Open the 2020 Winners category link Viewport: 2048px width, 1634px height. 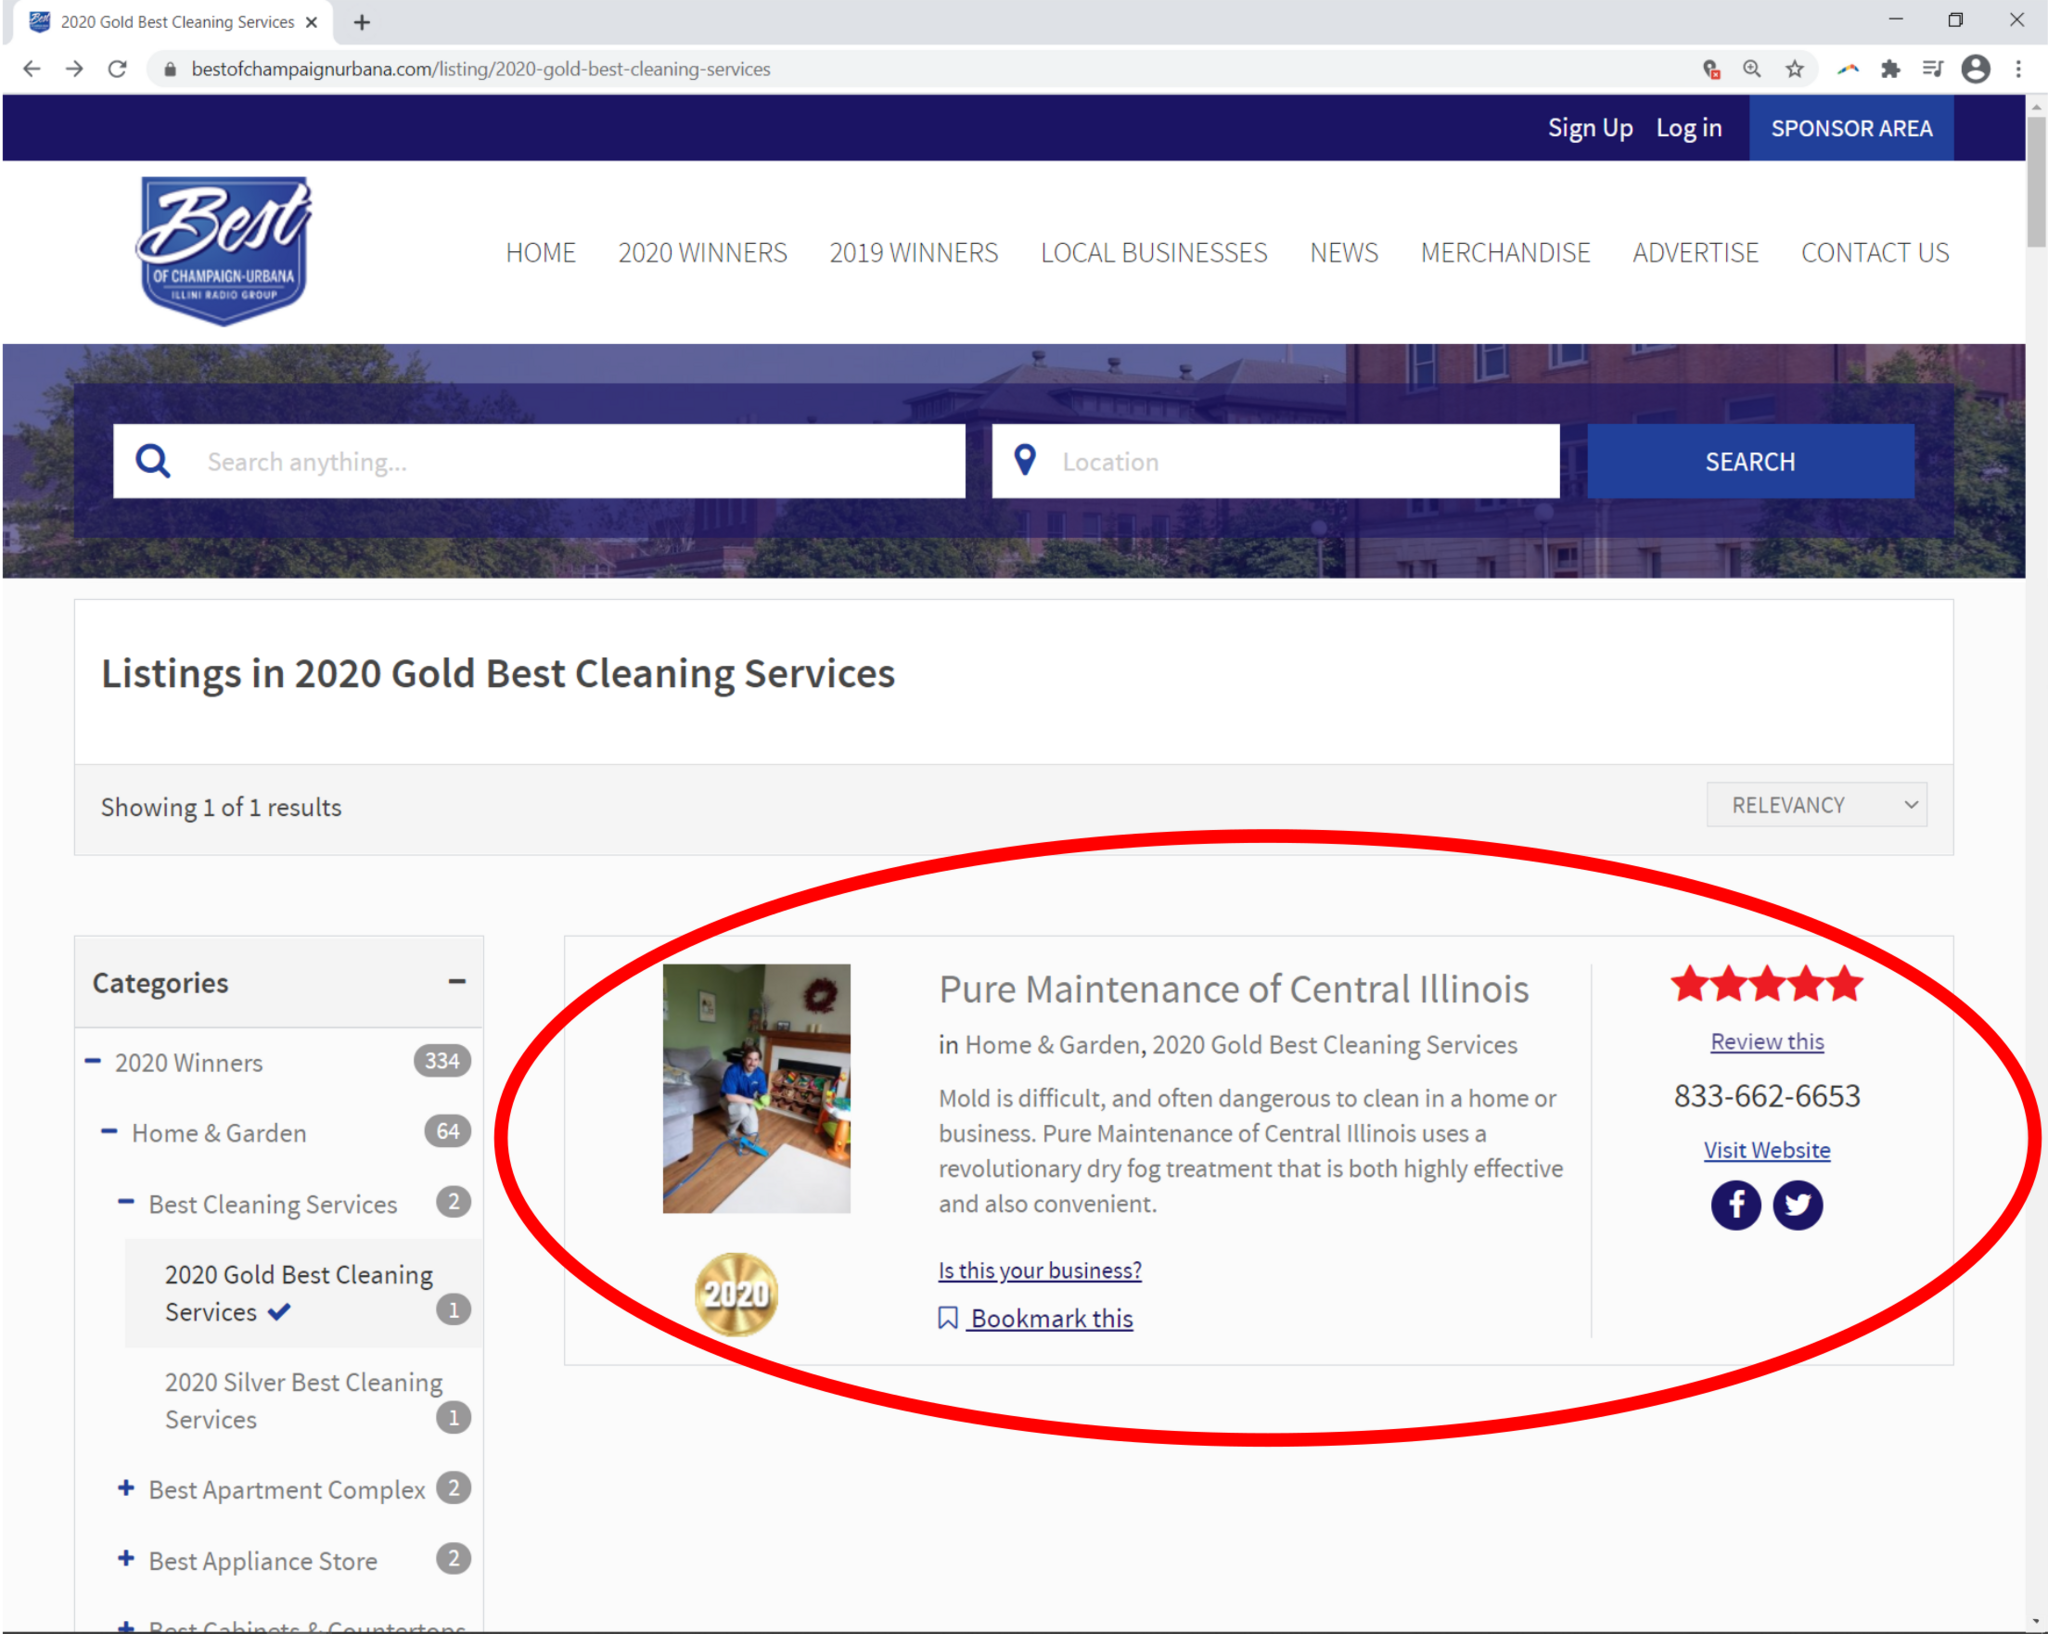click(x=189, y=1062)
